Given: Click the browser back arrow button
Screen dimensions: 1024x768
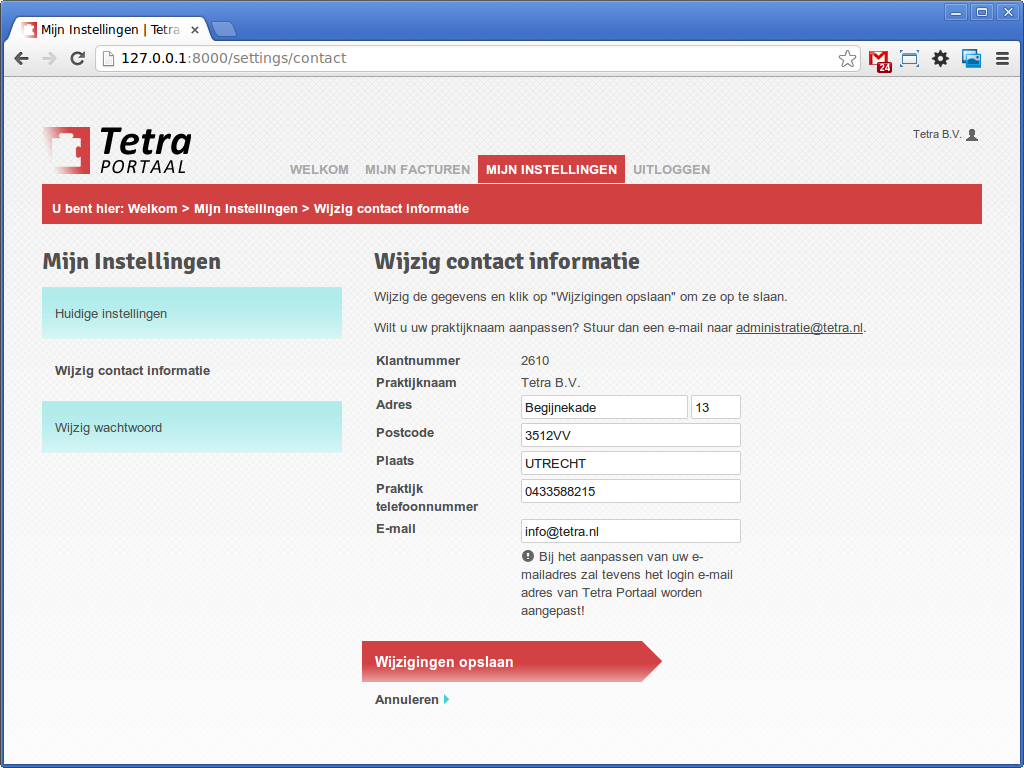Looking at the screenshot, I should [21, 59].
